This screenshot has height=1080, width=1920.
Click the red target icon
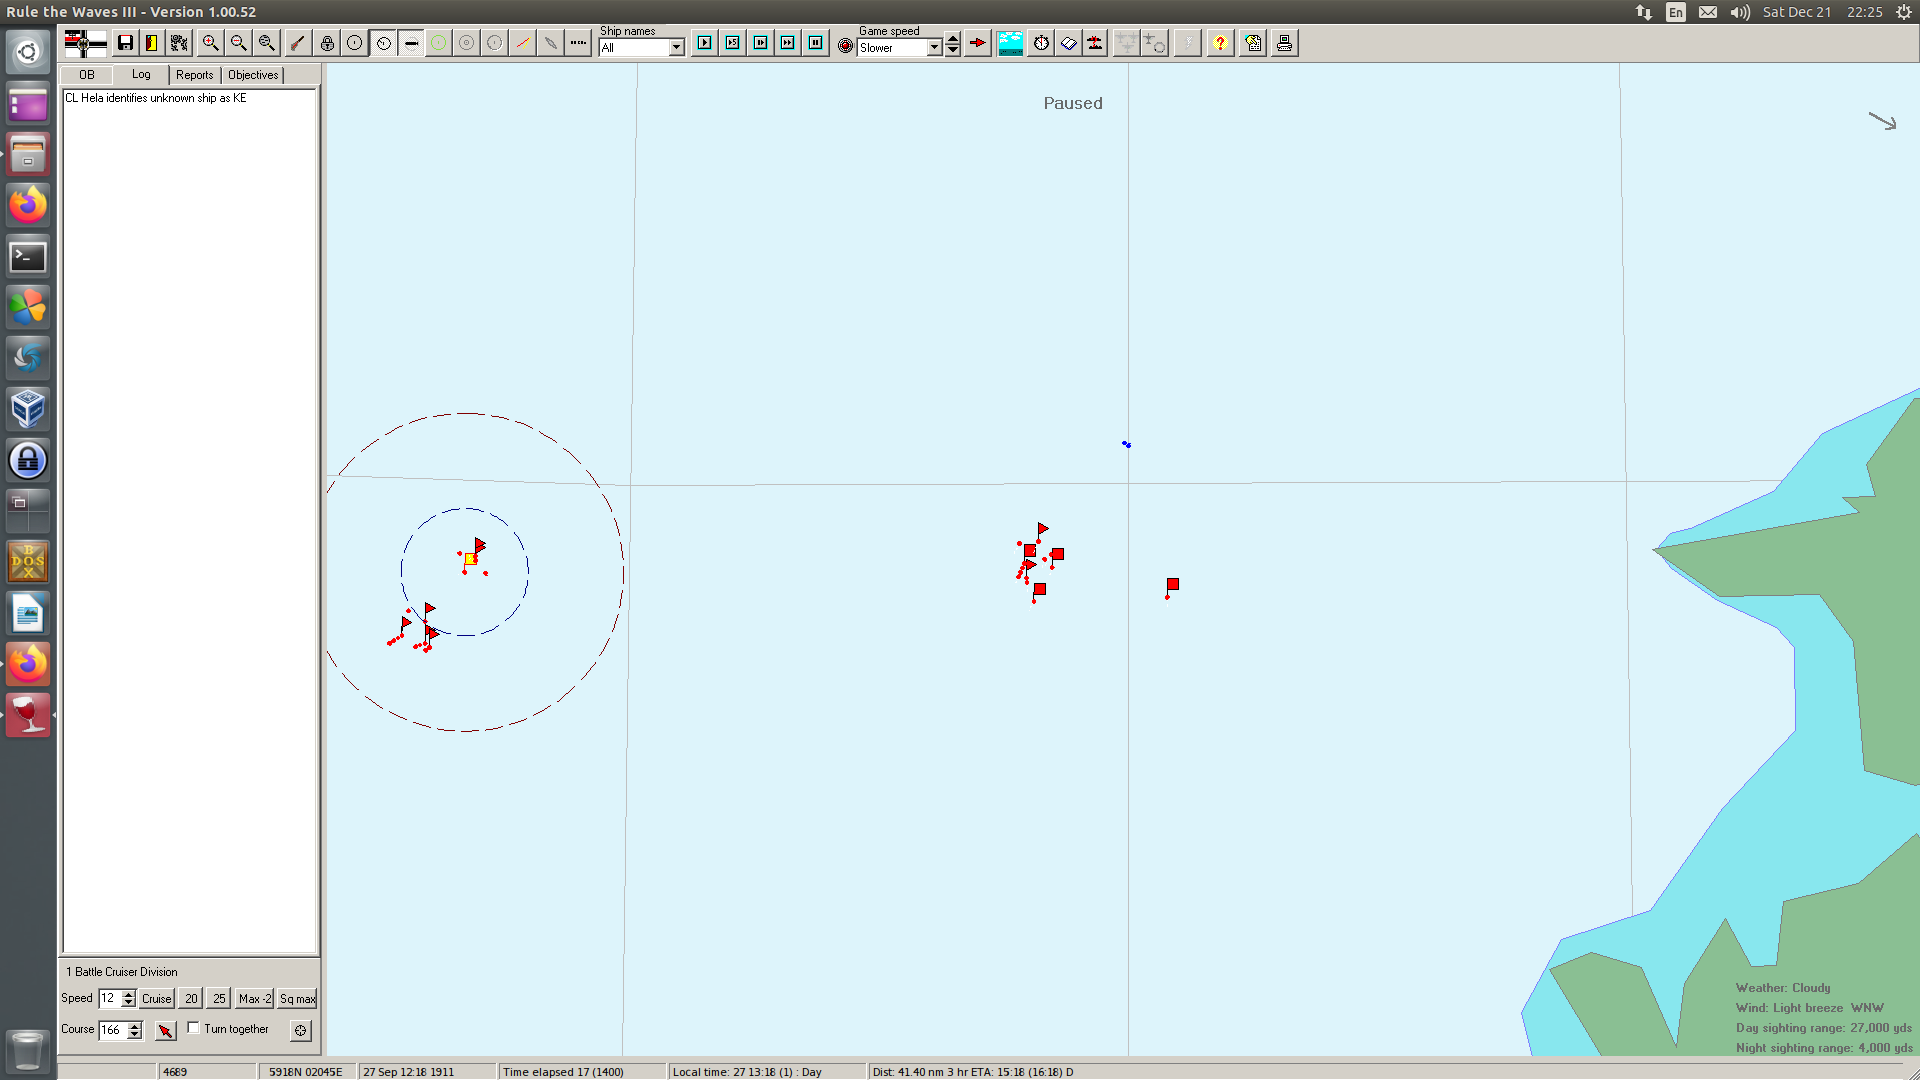845,46
